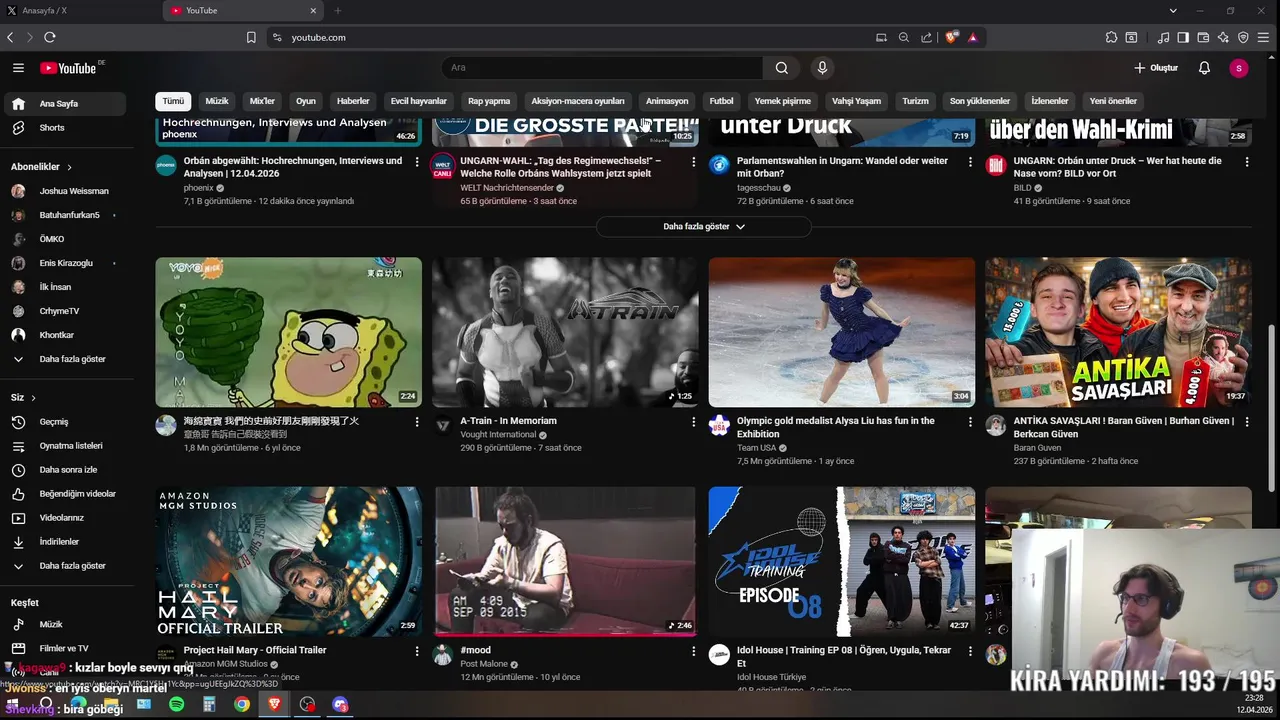
Task: Open Vought International channel link
Action: tap(498, 435)
